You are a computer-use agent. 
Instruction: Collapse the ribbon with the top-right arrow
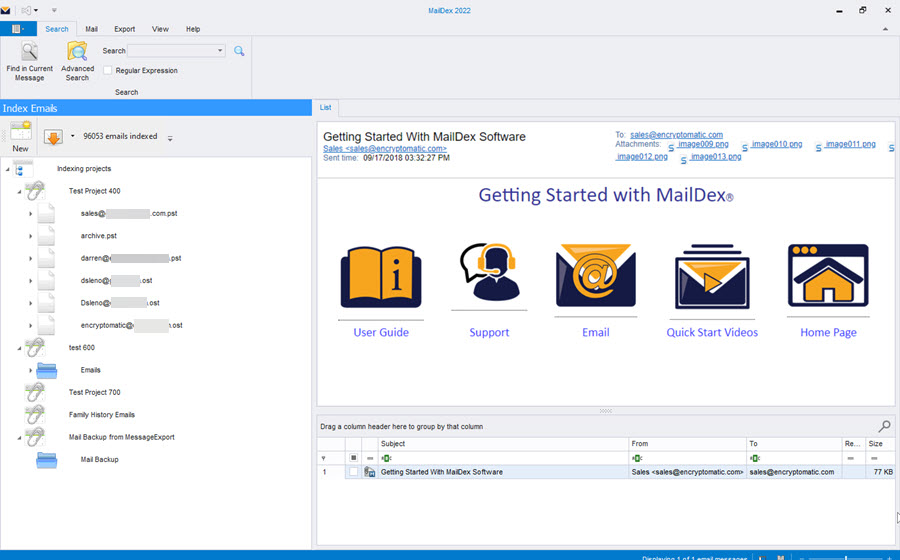[x=885, y=29]
